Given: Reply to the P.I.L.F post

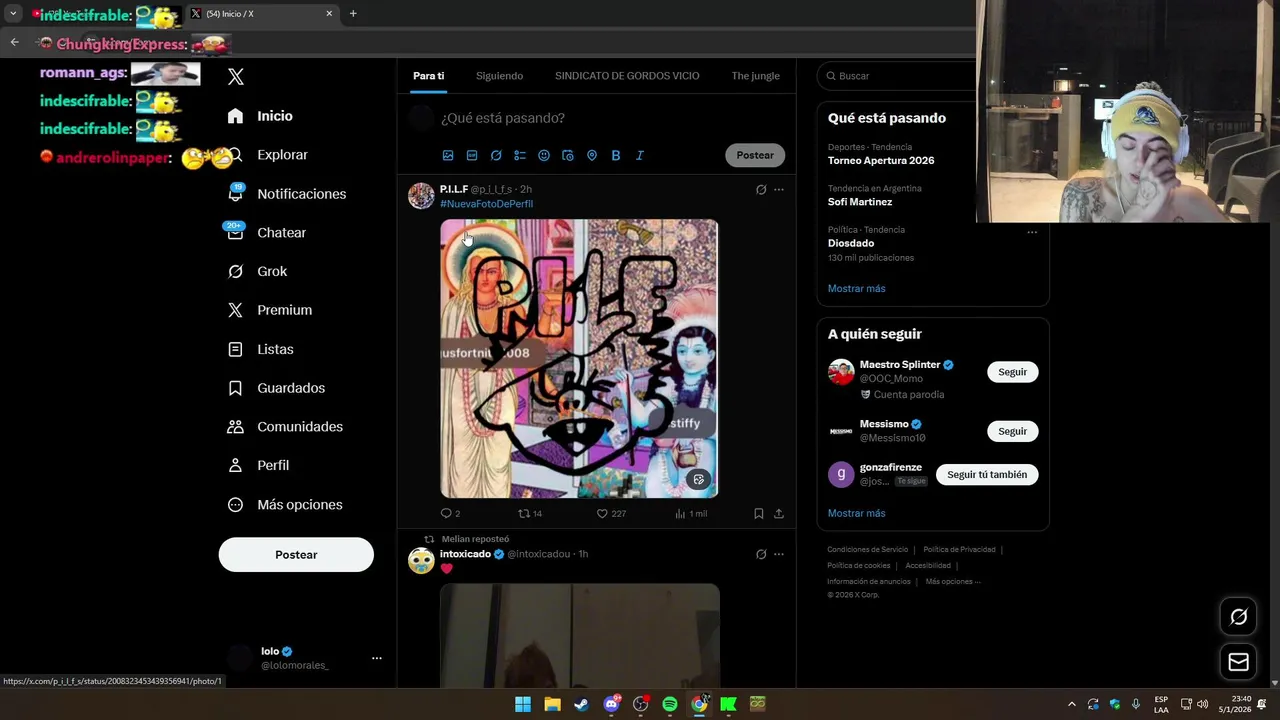Looking at the screenshot, I should pyautogui.click(x=450, y=513).
